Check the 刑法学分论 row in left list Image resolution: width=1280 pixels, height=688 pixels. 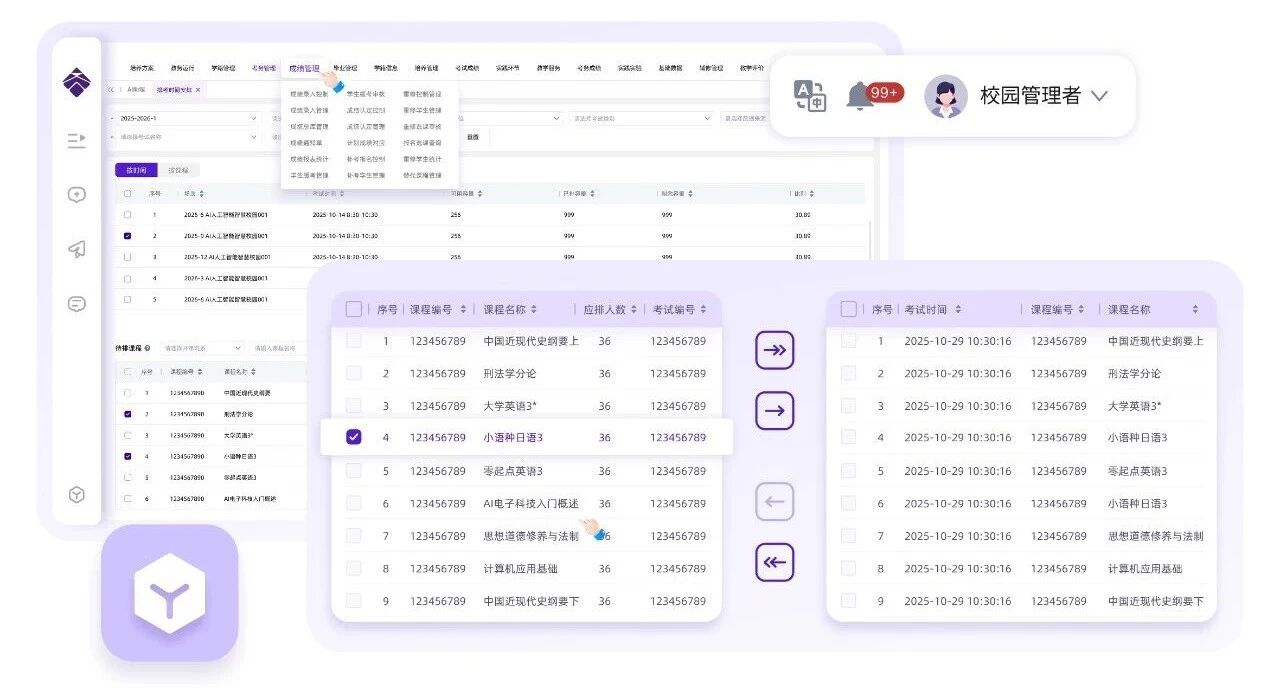point(354,373)
